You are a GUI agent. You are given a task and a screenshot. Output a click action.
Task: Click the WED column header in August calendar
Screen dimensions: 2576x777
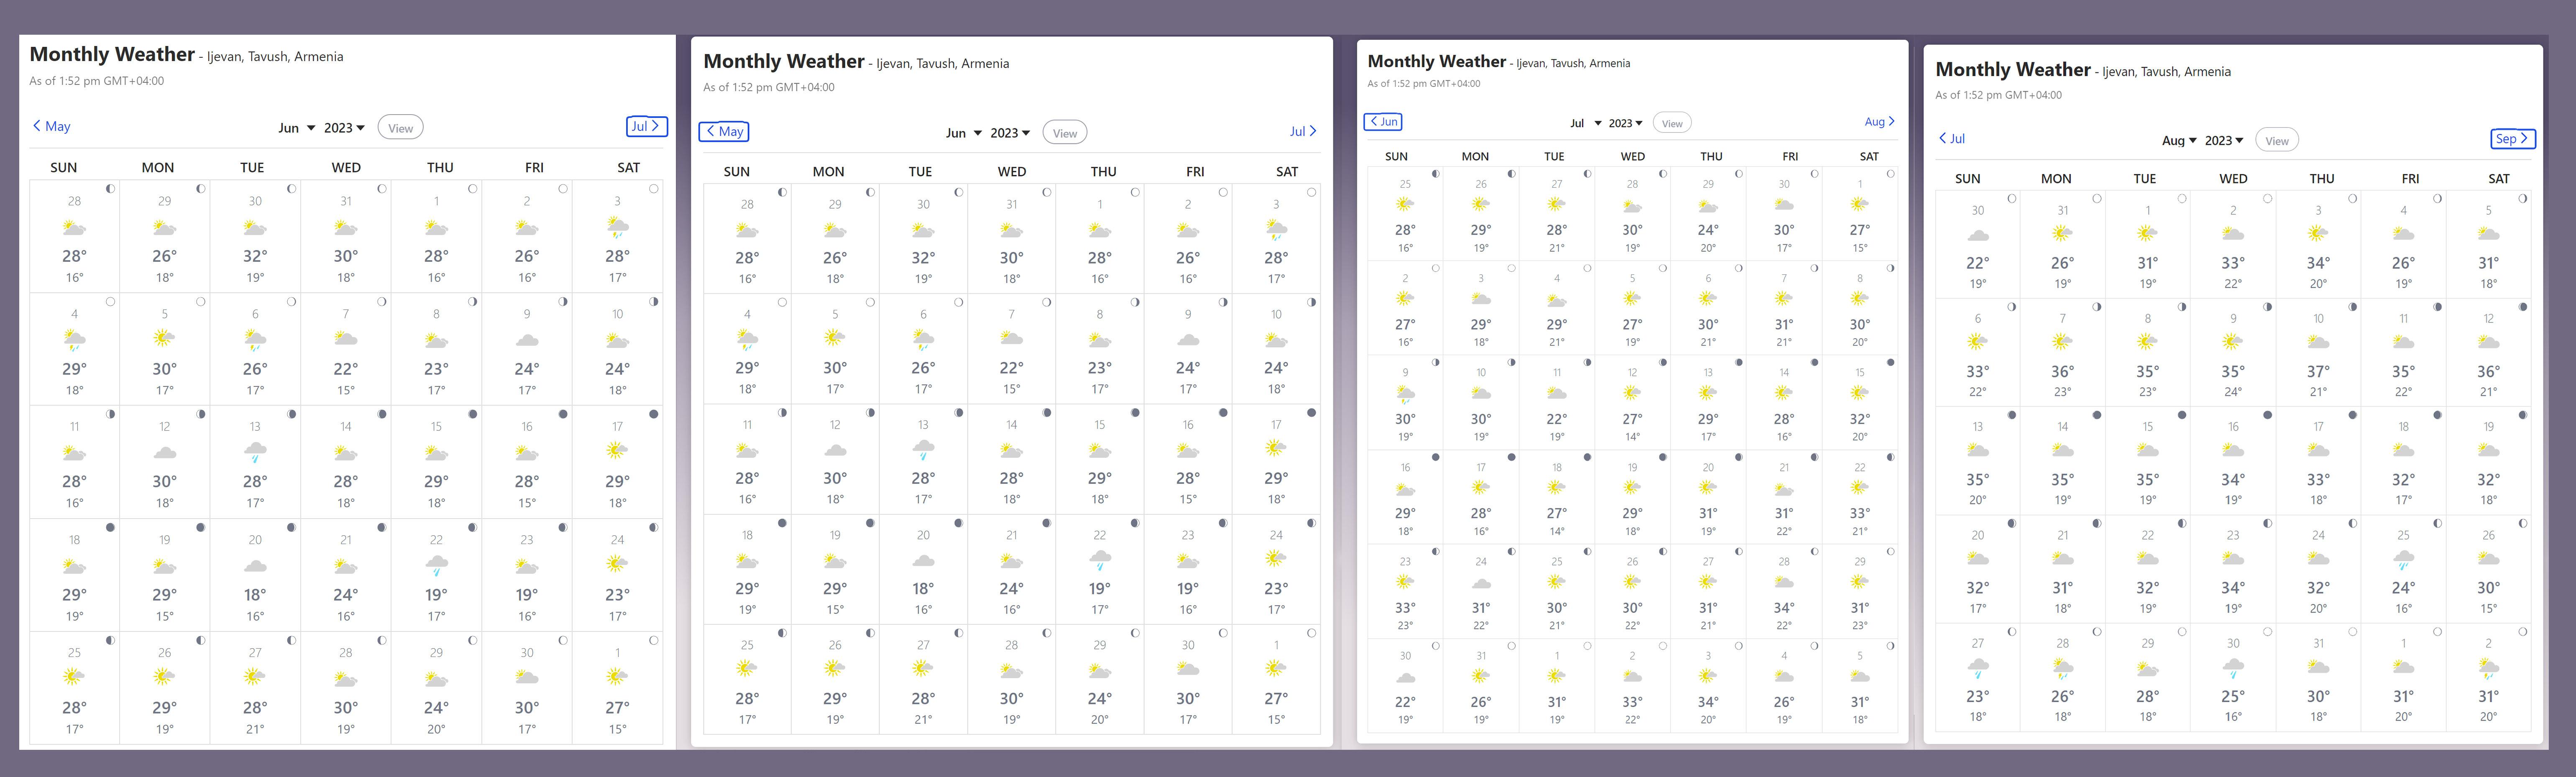point(2233,179)
